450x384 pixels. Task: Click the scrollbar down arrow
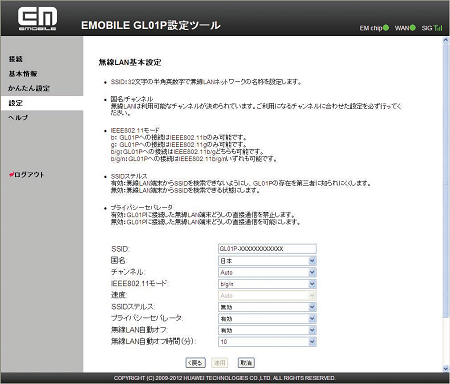click(x=446, y=368)
